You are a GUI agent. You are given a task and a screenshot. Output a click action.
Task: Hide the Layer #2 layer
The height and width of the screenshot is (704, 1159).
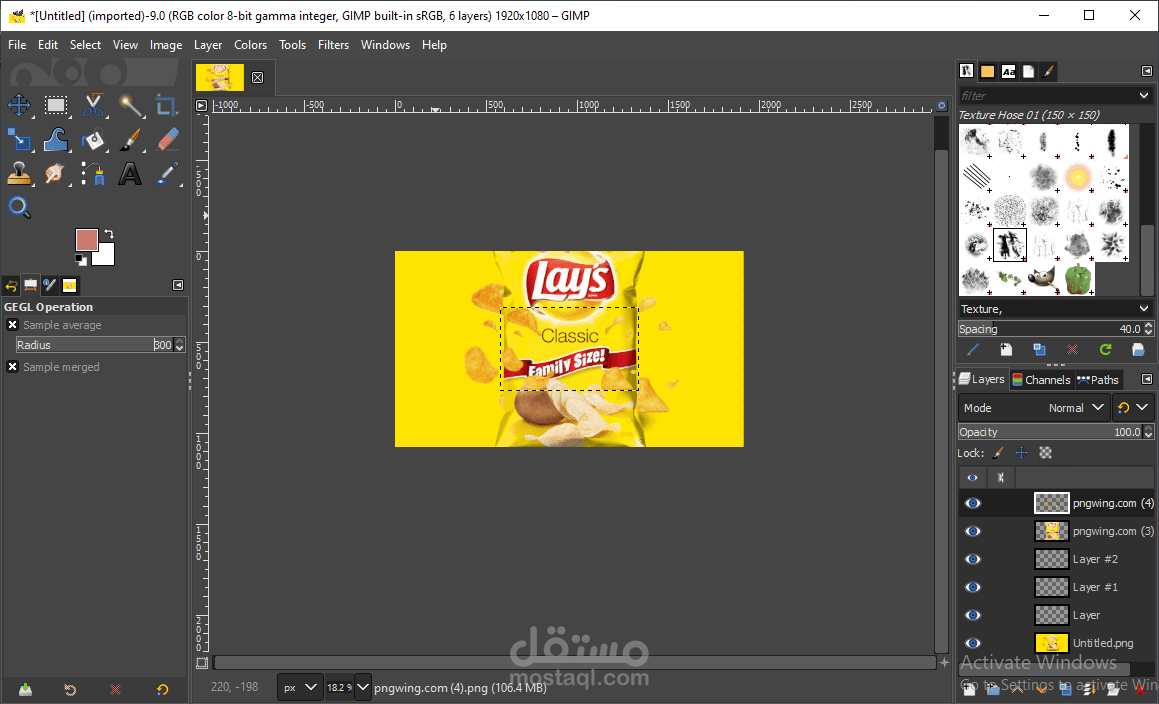(x=973, y=559)
